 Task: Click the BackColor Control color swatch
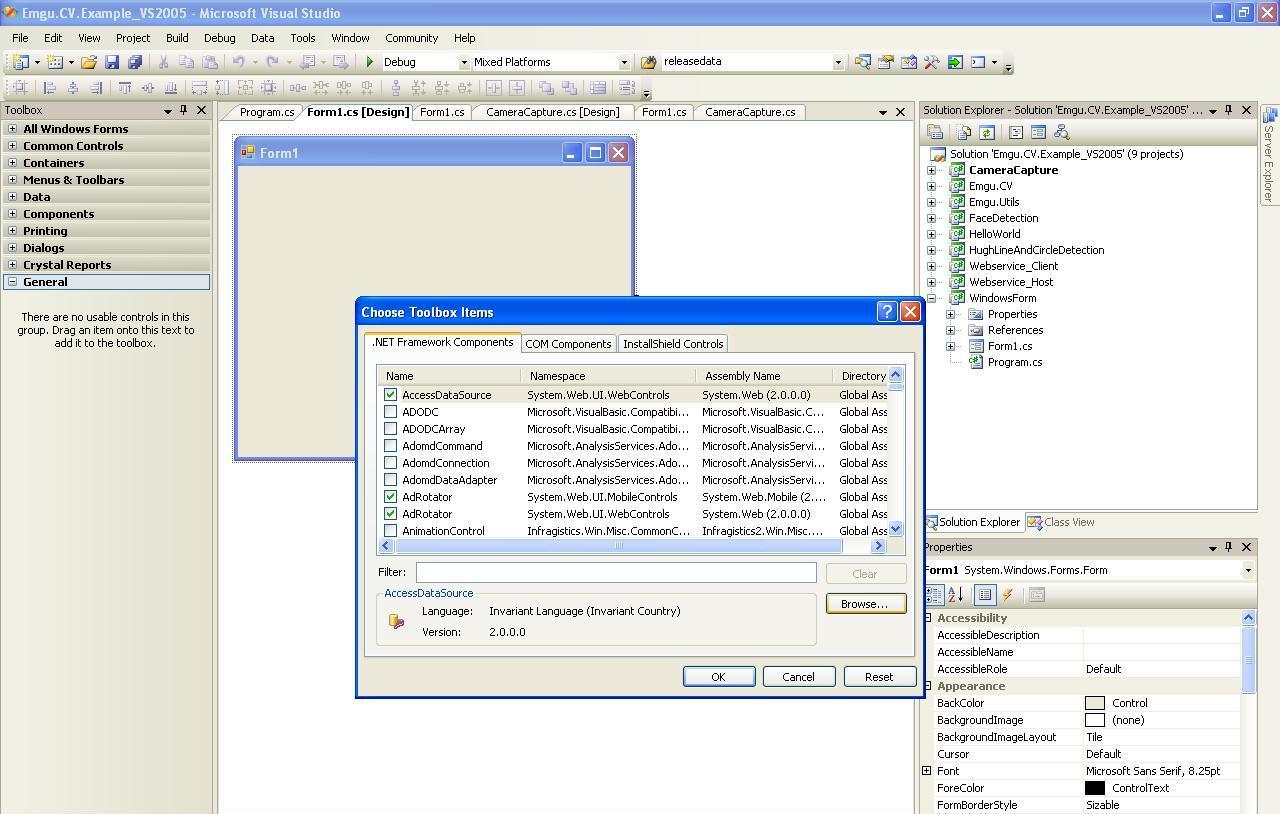tap(1095, 703)
